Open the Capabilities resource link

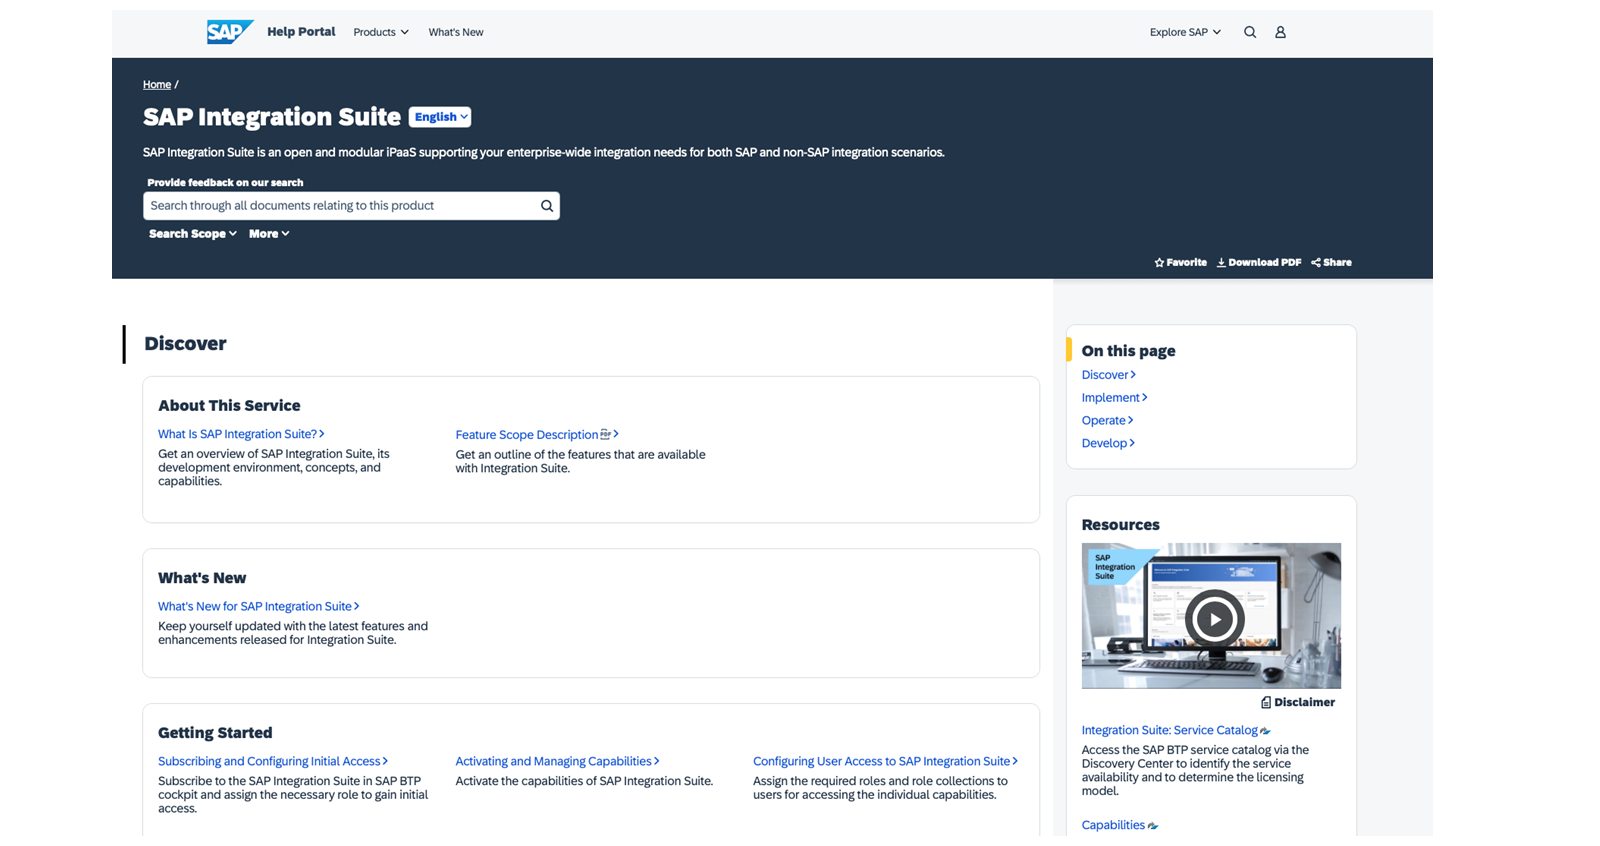point(1119,826)
